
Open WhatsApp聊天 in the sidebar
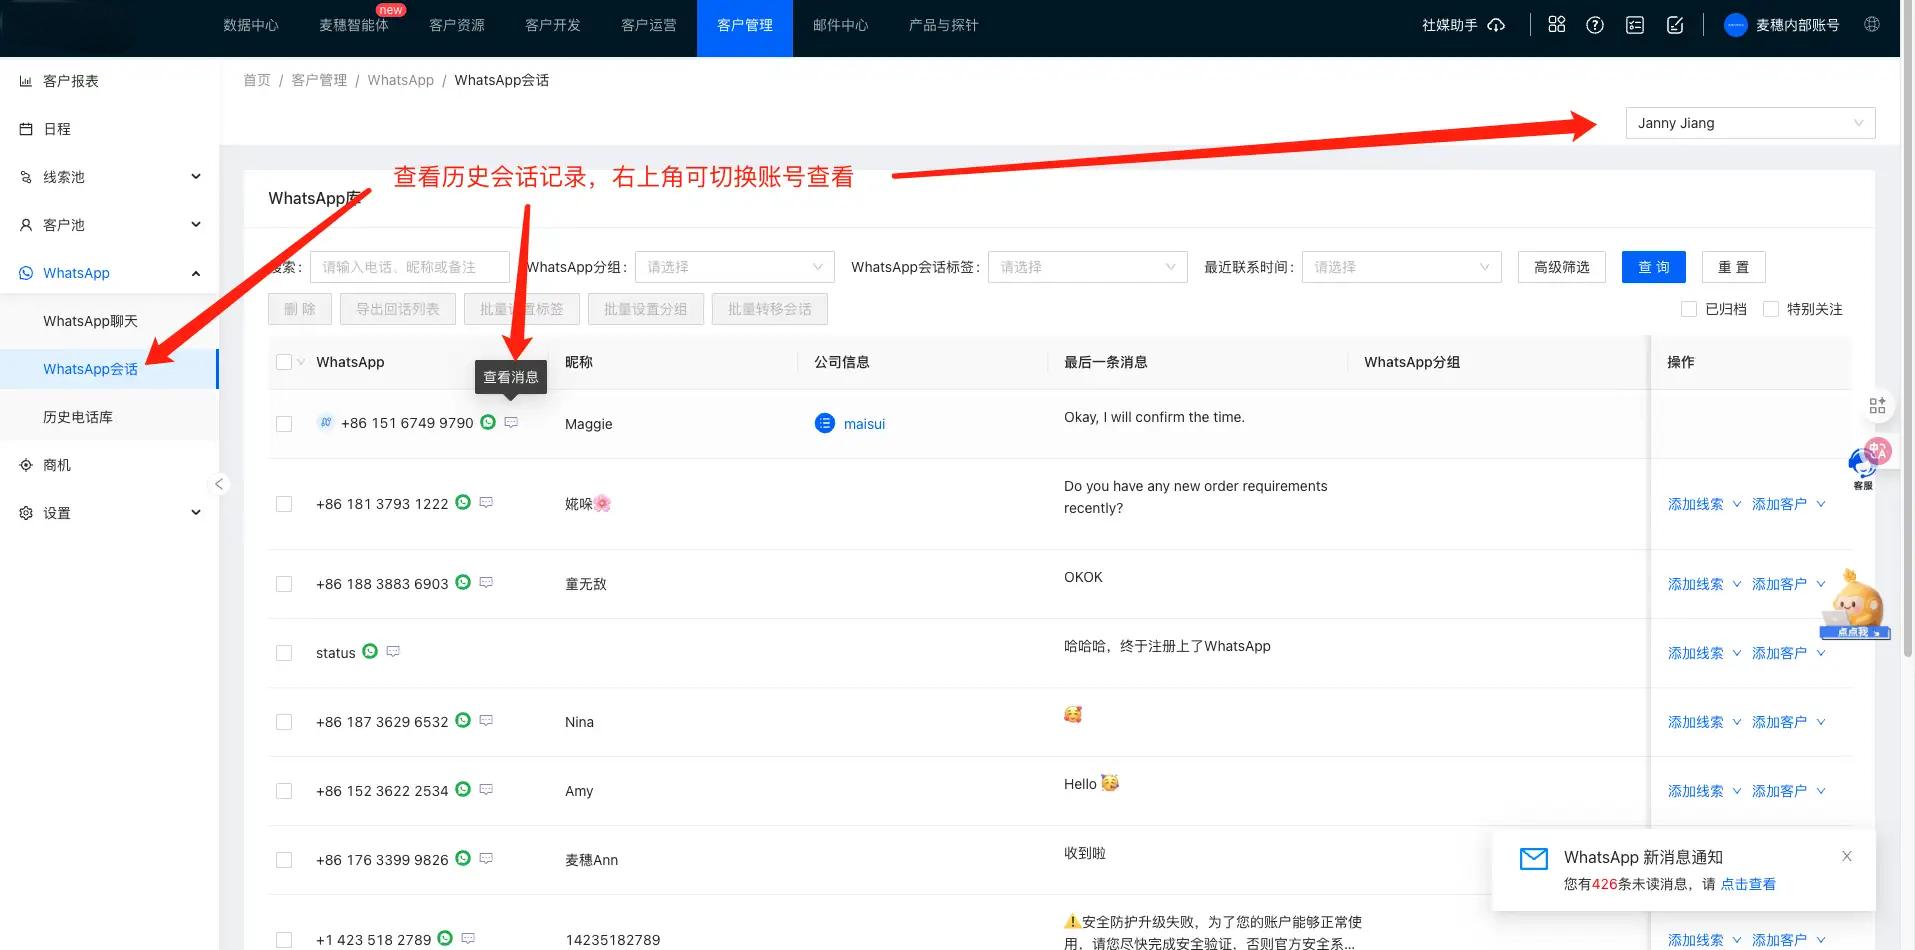[x=90, y=321]
